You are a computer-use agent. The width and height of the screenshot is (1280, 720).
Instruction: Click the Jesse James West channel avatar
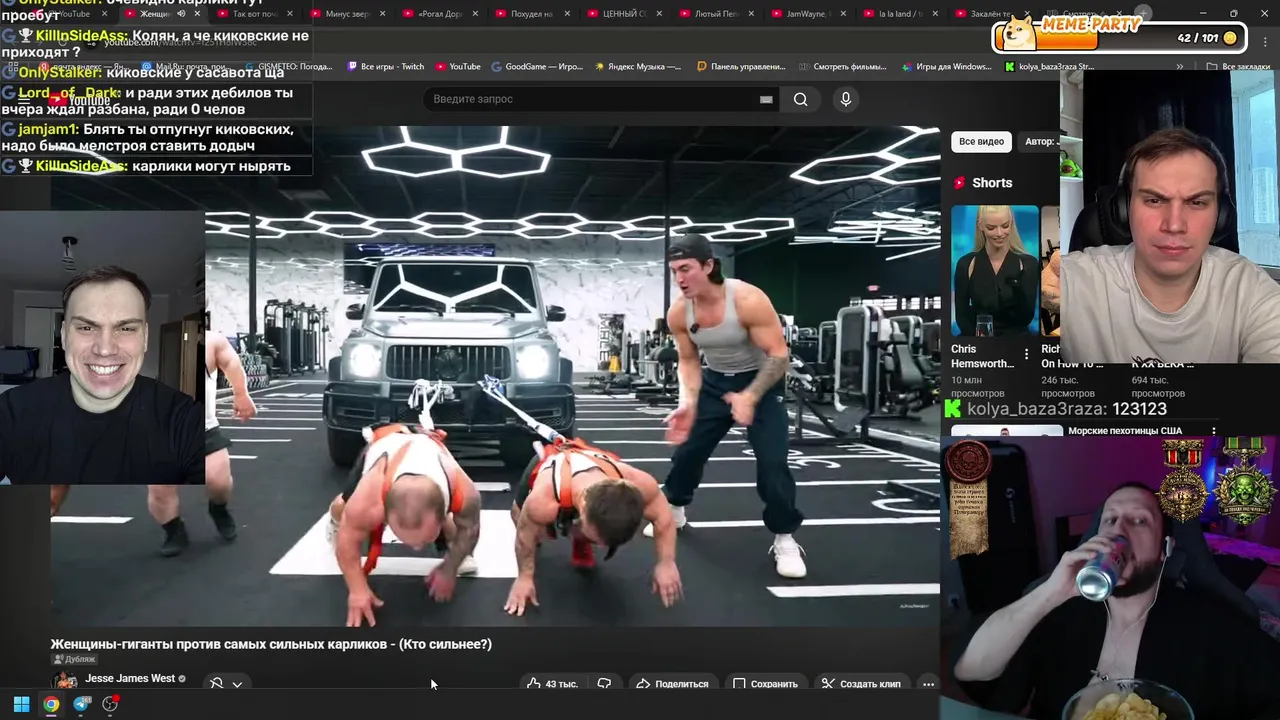[65, 682]
